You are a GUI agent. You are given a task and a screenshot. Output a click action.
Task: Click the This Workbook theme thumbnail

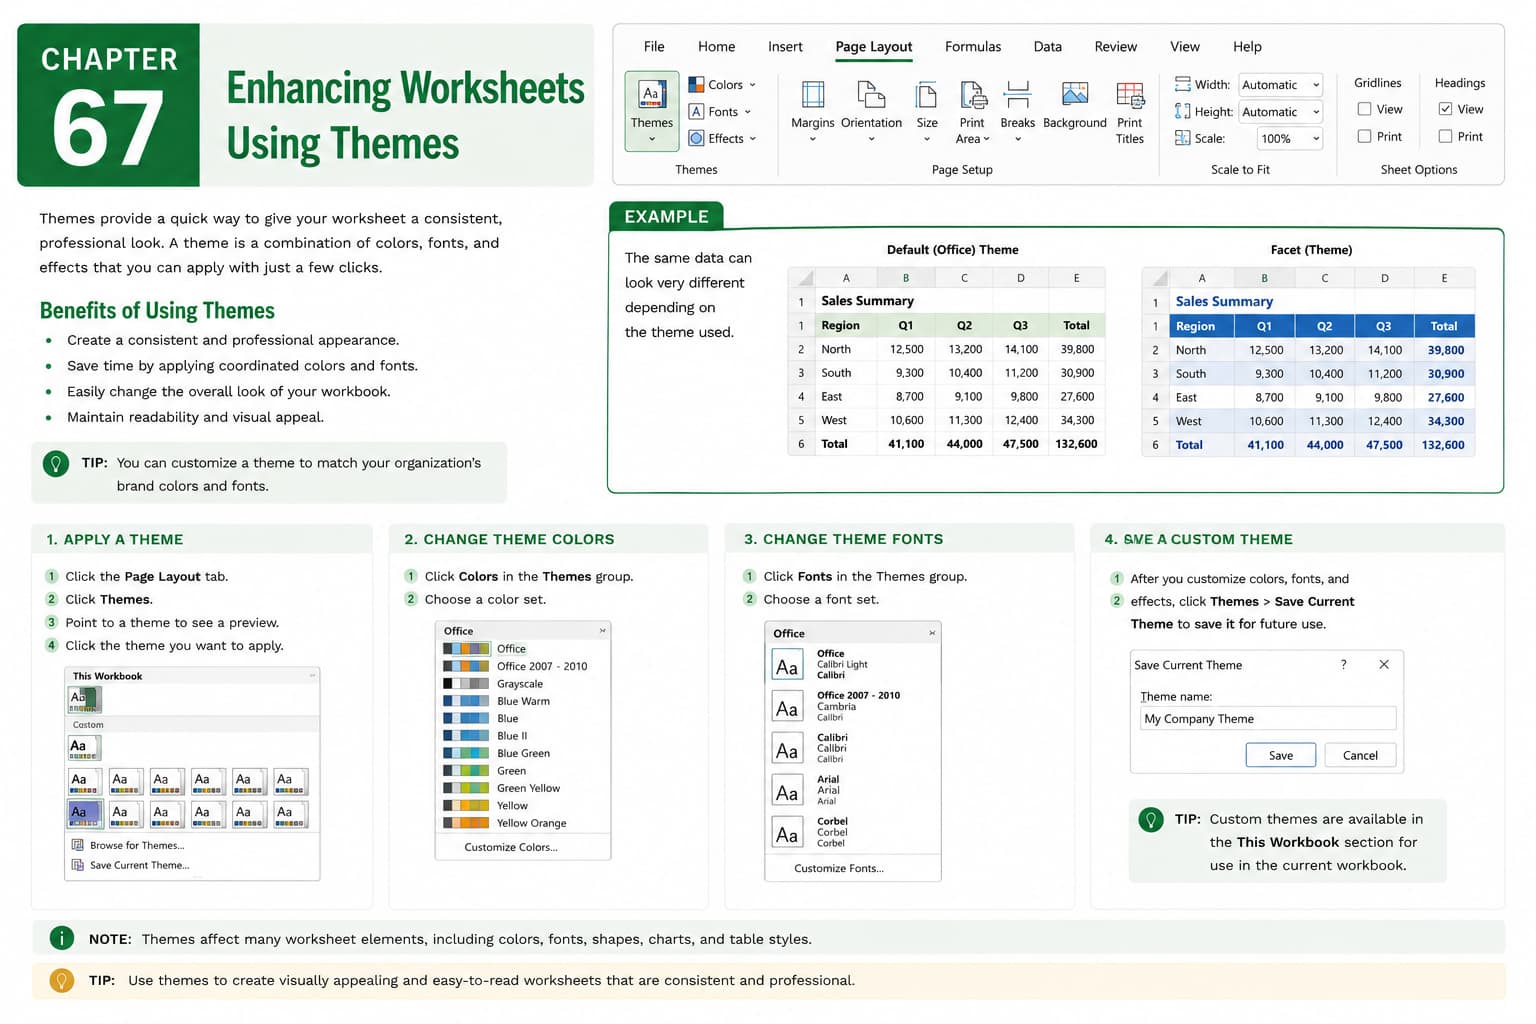tap(85, 699)
